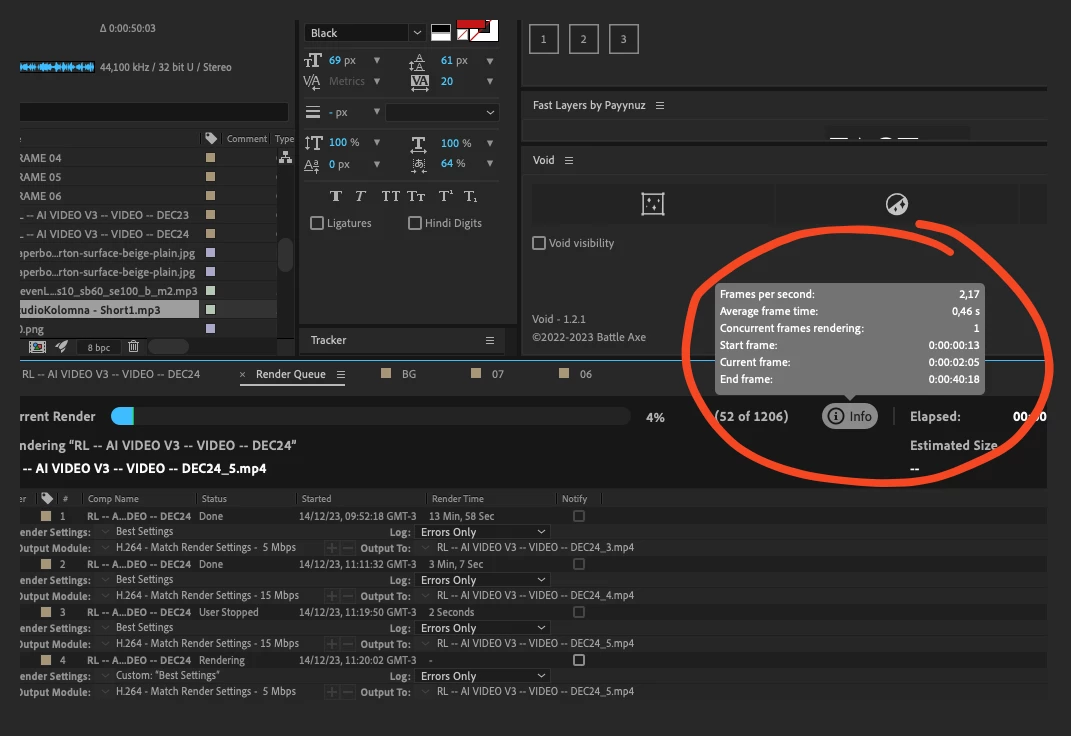The image size is (1071, 736).
Task: Open the Void panel menu
Action: [x=569, y=160]
